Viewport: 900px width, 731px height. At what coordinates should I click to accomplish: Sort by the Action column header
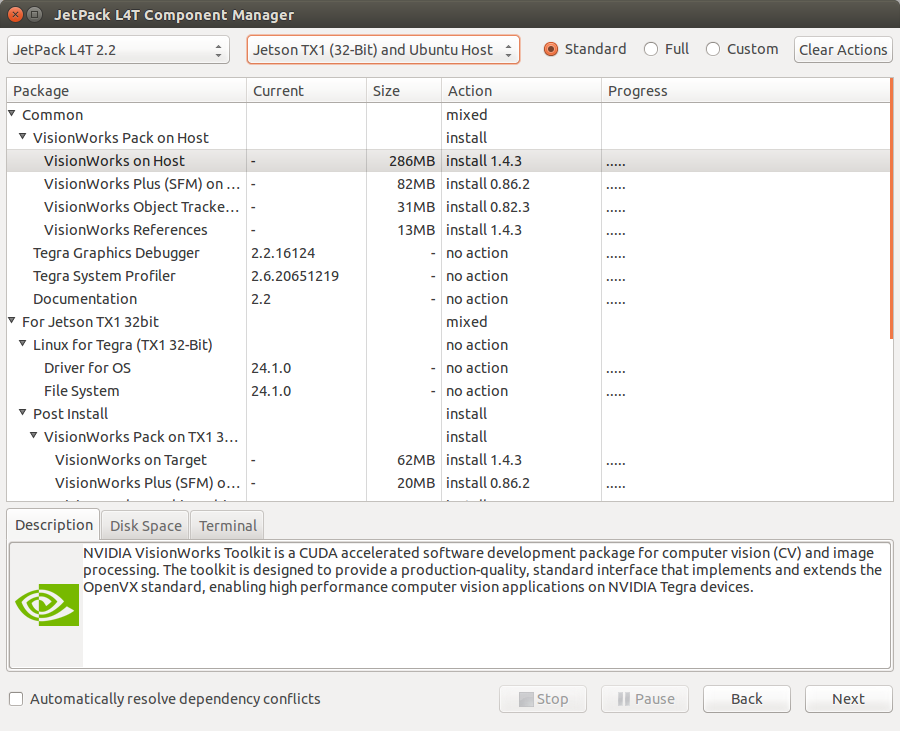[x=521, y=91]
